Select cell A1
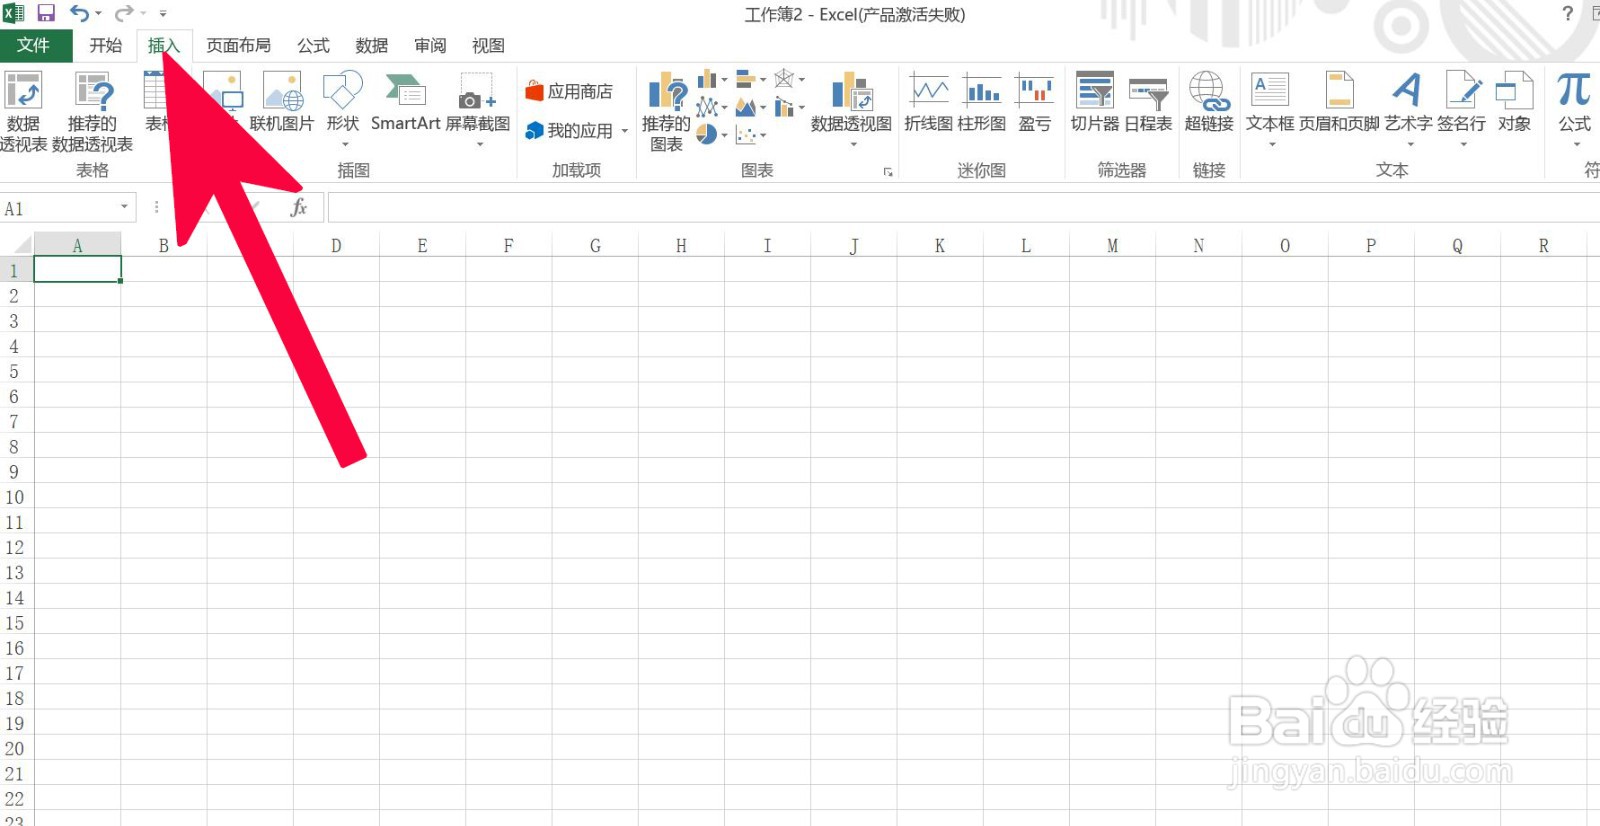This screenshot has width=1600, height=826. pyautogui.click(x=78, y=270)
